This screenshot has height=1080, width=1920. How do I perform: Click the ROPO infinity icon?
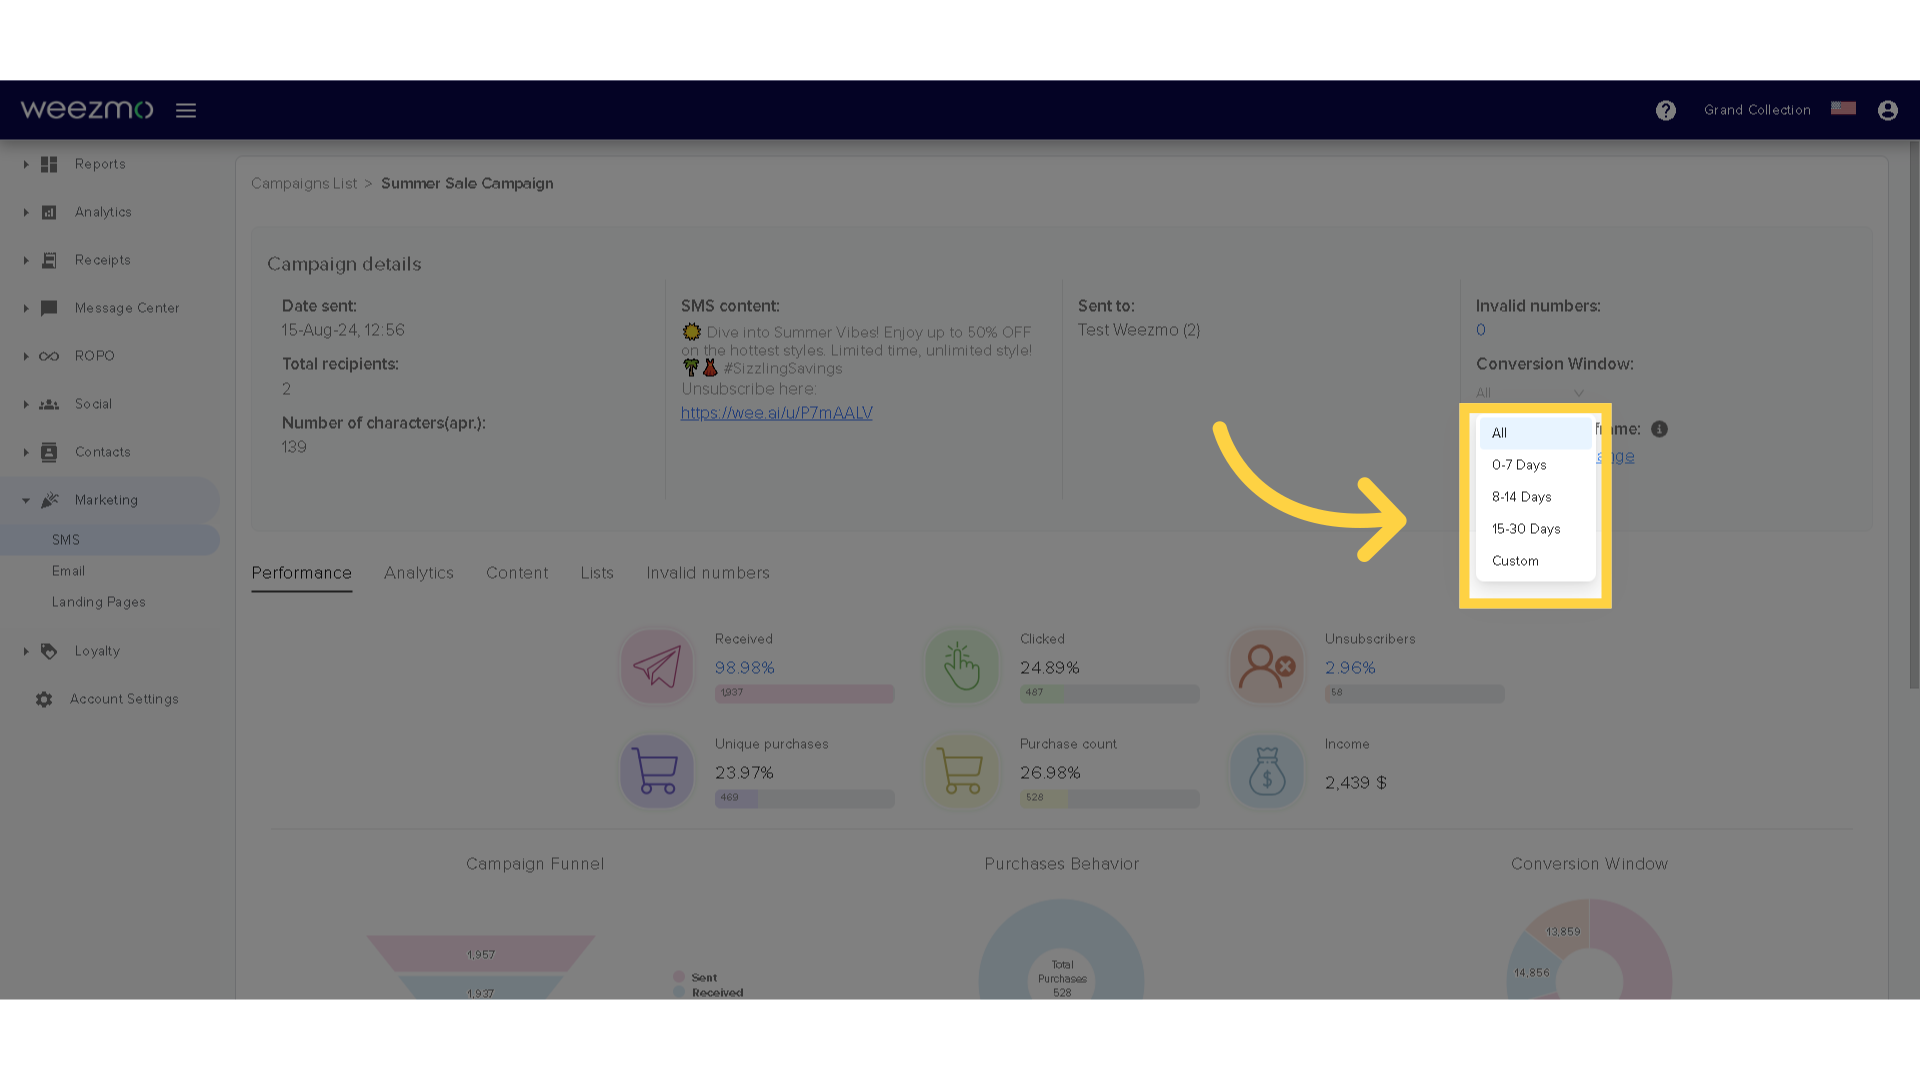[49, 356]
